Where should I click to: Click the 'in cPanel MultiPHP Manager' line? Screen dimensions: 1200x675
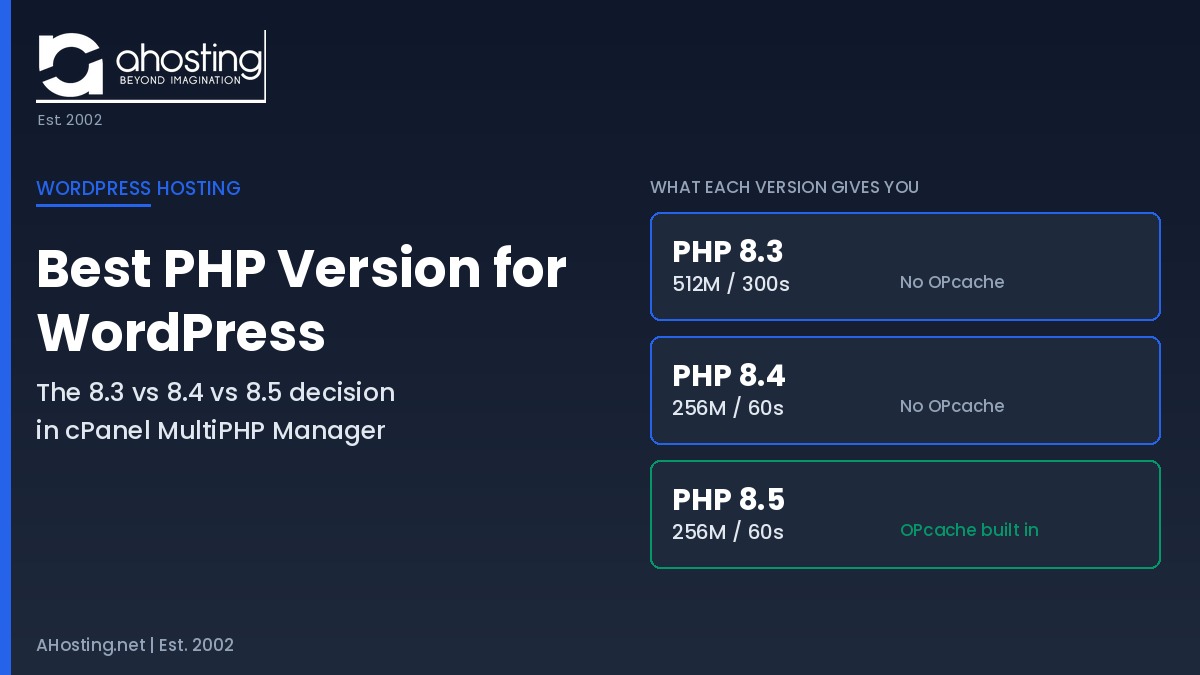coord(210,431)
